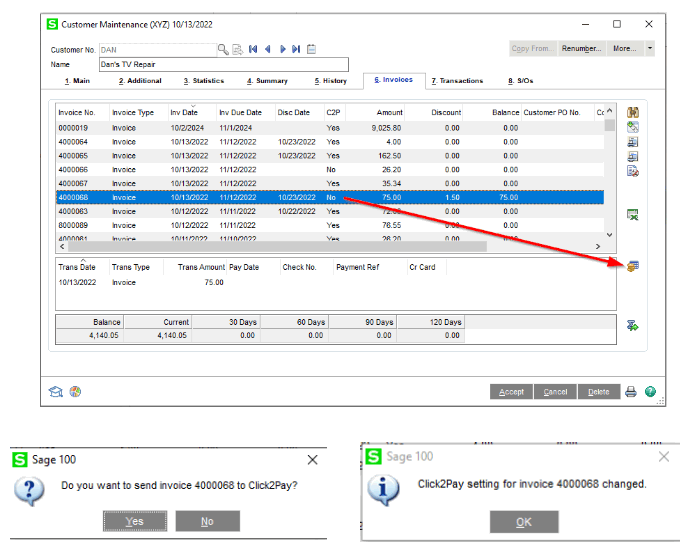Switch to the History tab
Viewport: 687px width, 550px height.
331,81
